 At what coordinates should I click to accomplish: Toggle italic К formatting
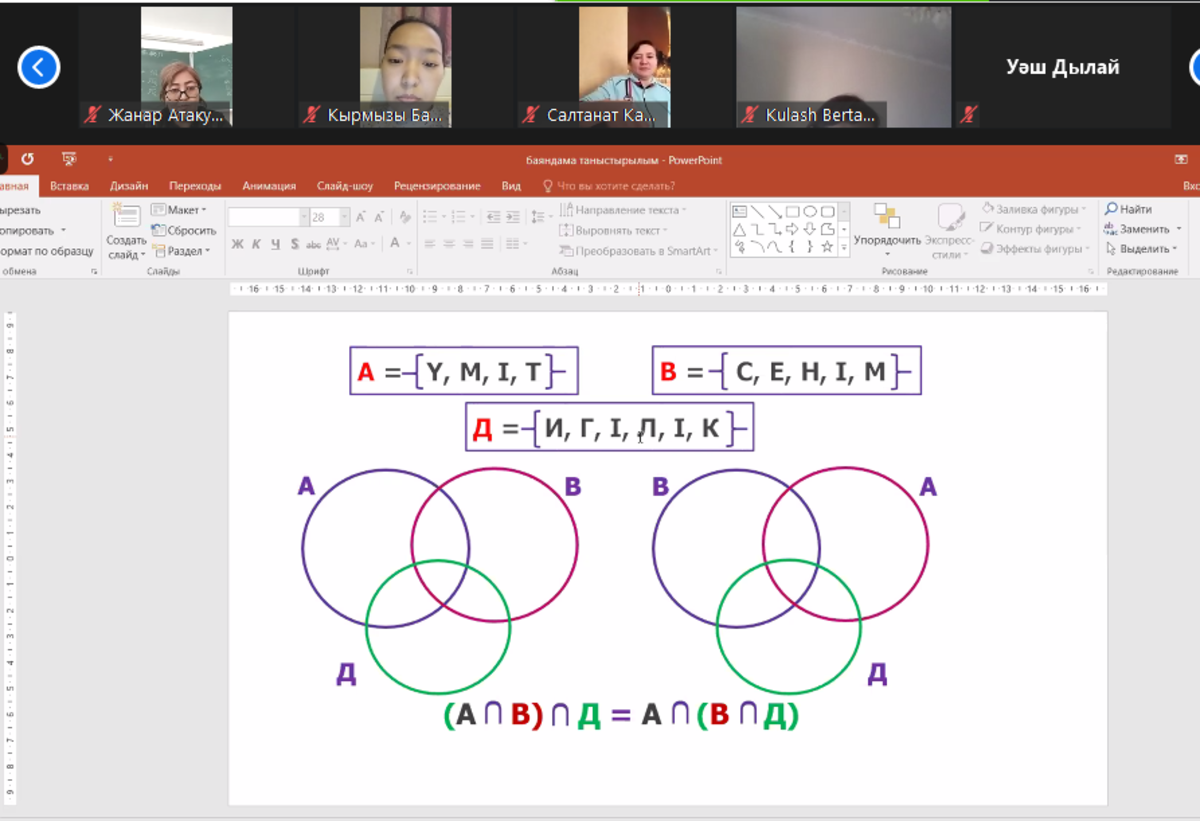click(256, 244)
